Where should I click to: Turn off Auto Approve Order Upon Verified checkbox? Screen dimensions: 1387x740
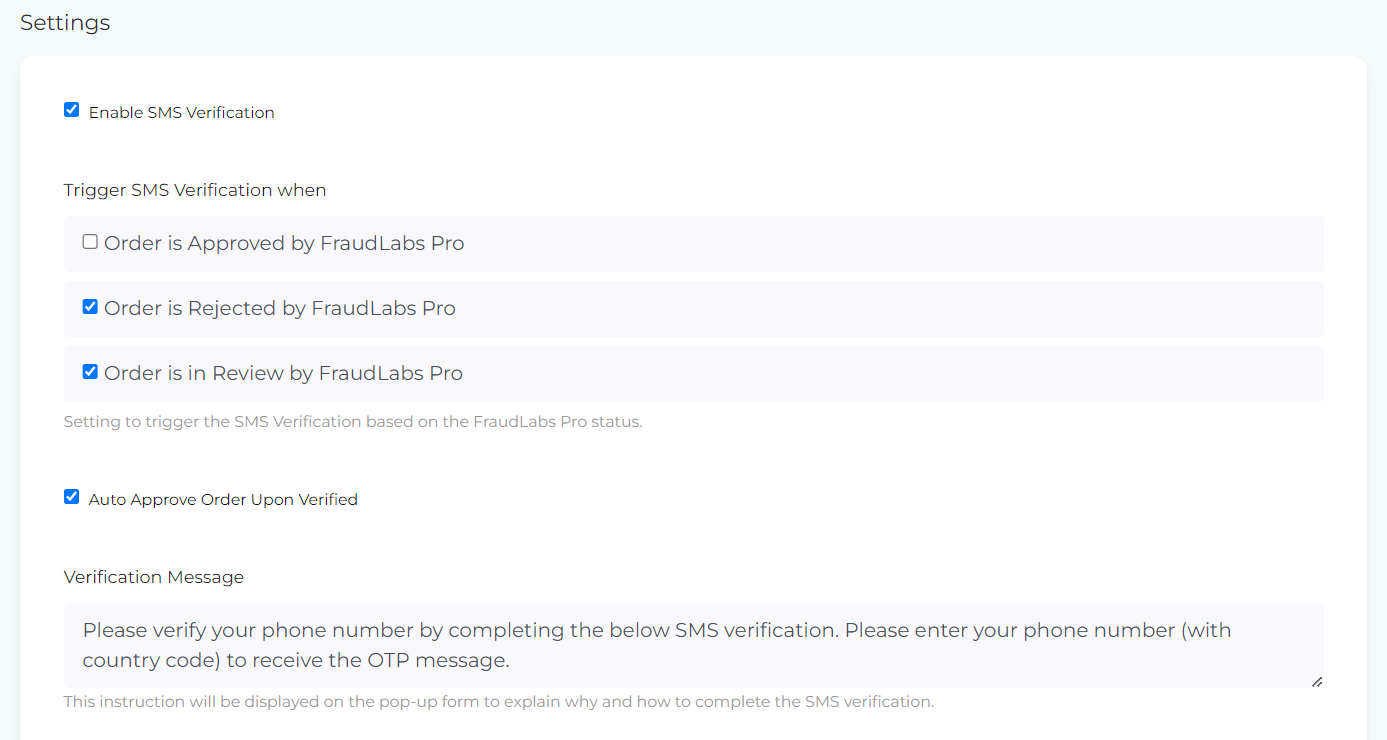(x=71, y=496)
